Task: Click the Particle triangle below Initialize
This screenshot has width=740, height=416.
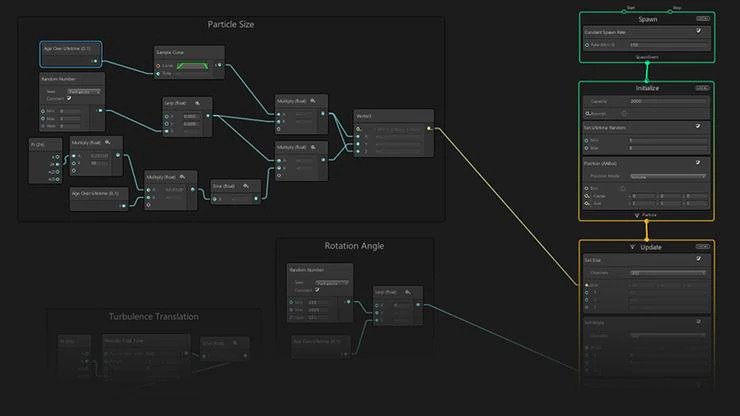Action: click(x=637, y=215)
